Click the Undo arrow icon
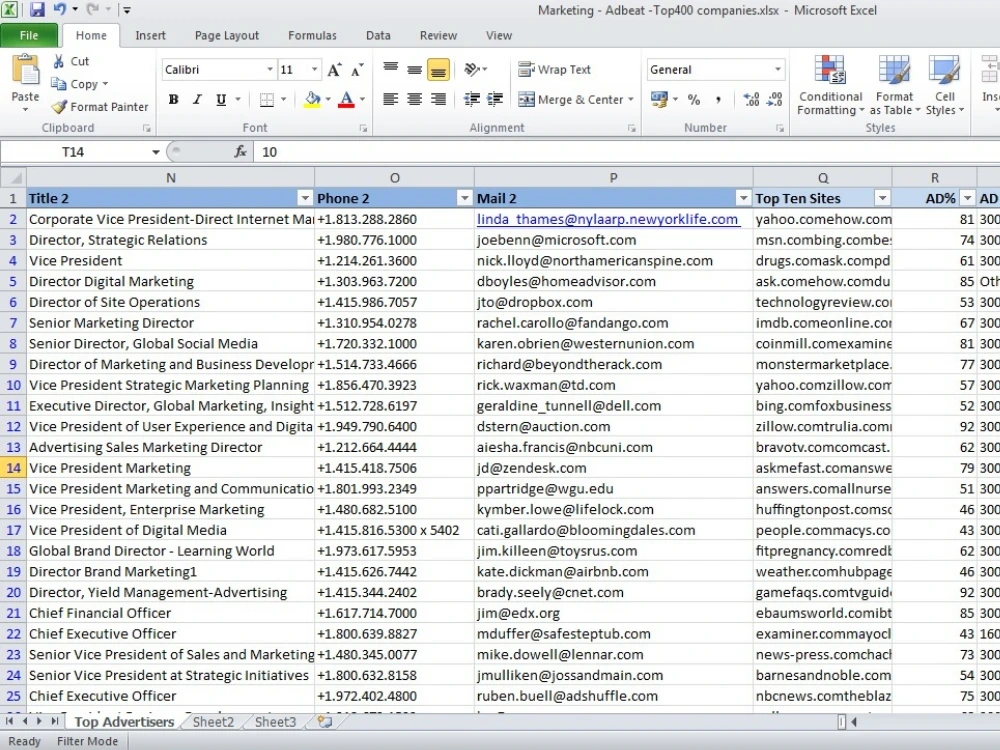Screen dimensions: 1000x750 pyautogui.click(x=59, y=10)
